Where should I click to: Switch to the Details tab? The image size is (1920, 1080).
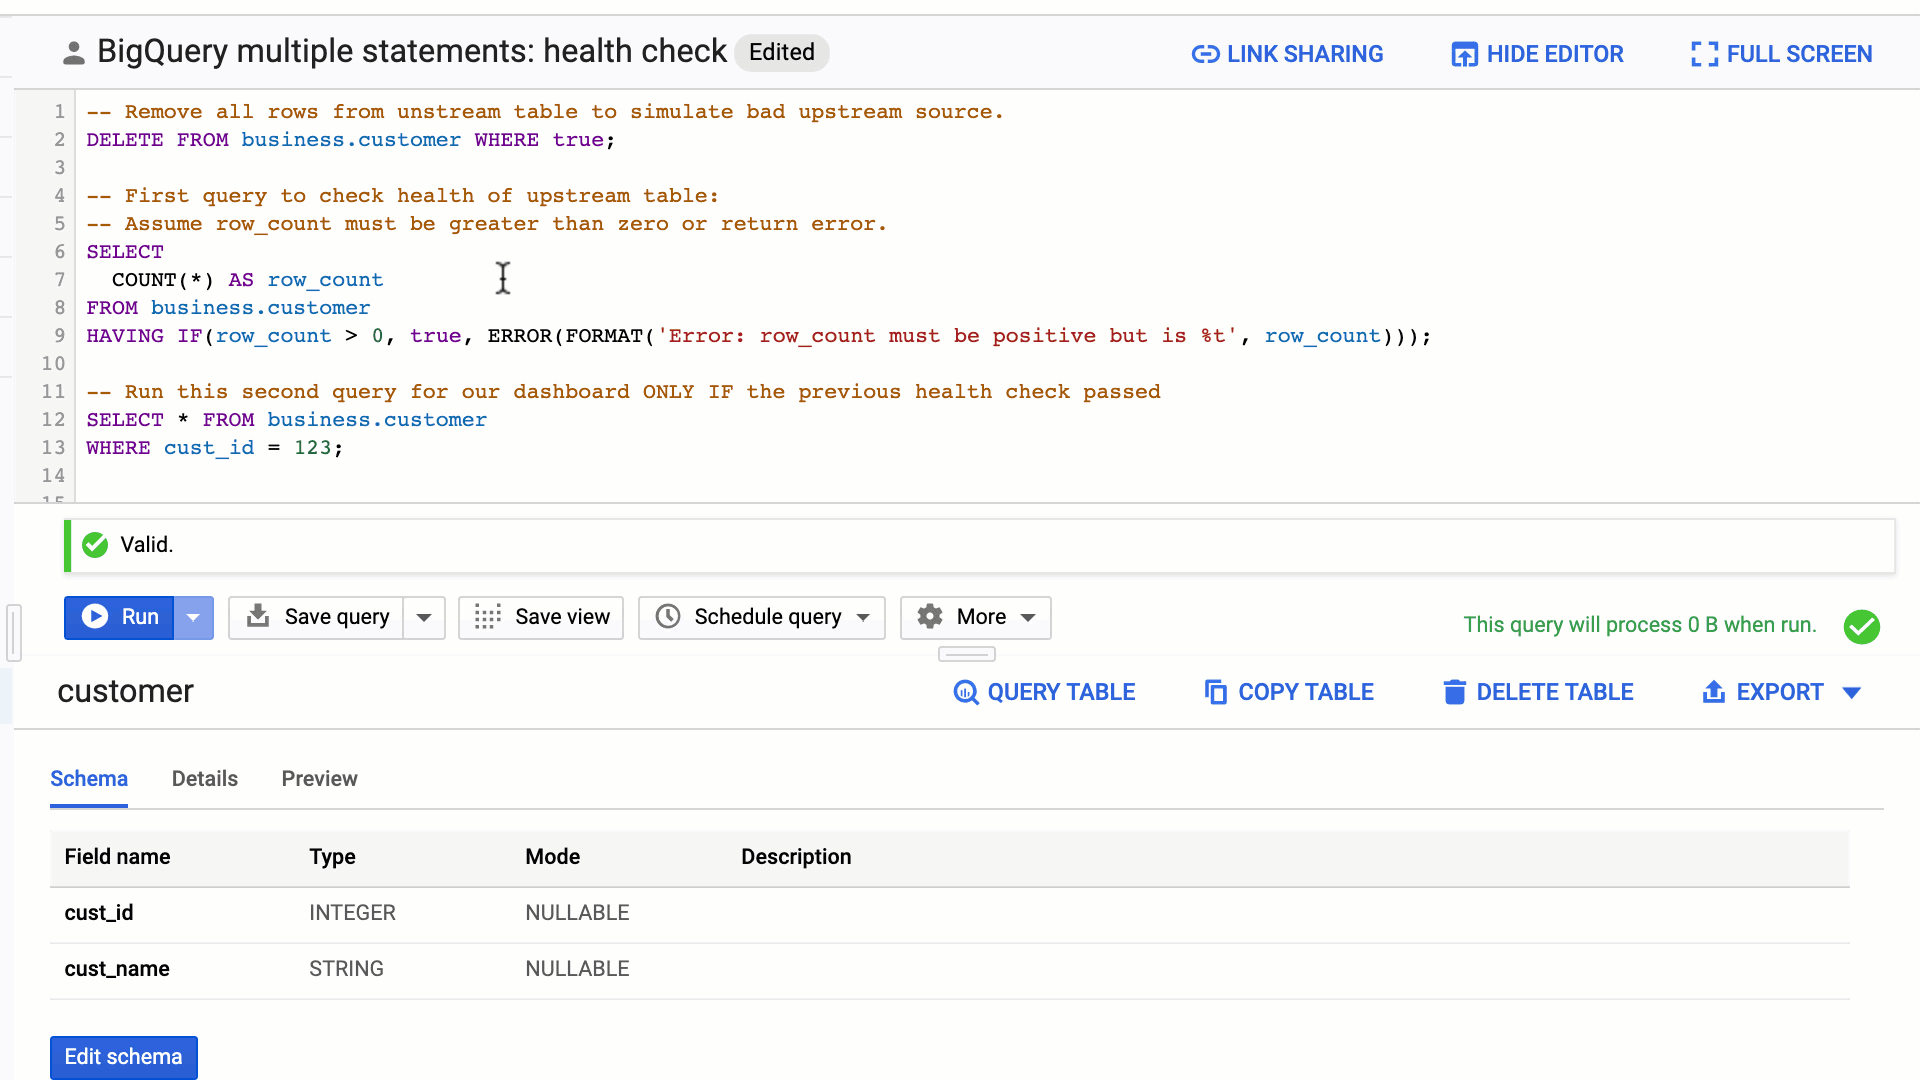(206, 778)
